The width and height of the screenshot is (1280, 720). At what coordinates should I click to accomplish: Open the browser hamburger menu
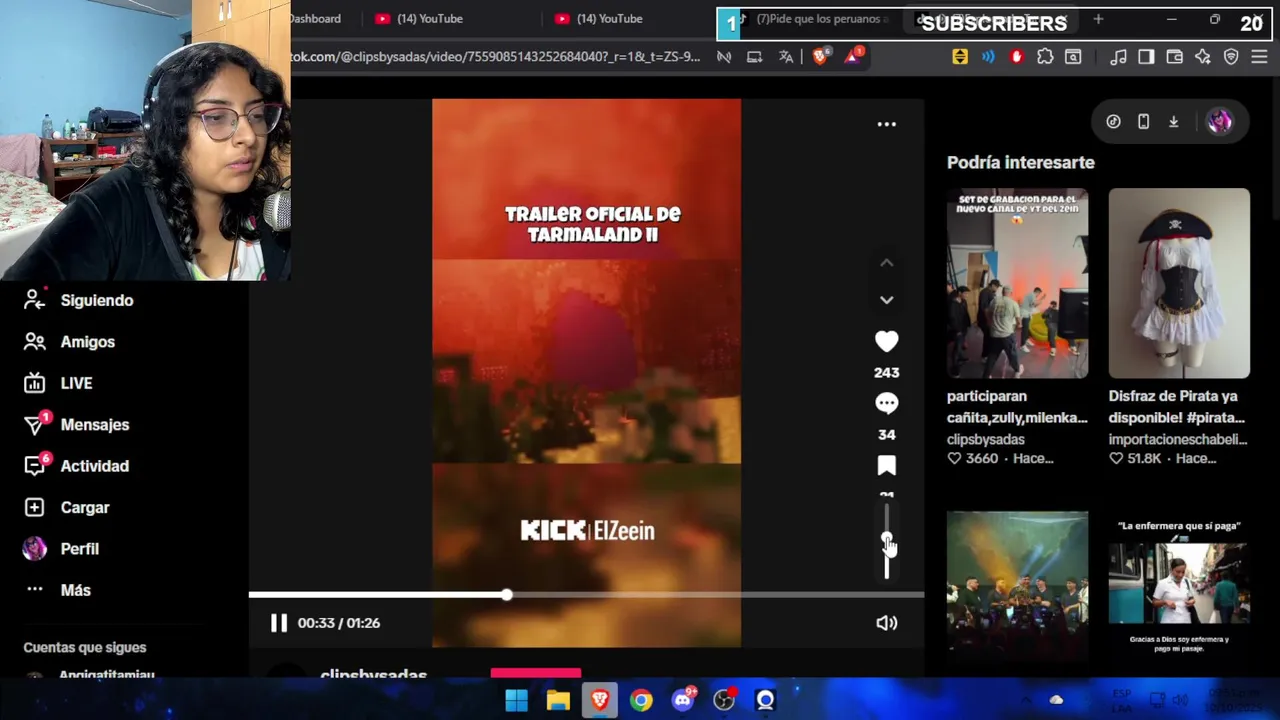point(1260,57)
